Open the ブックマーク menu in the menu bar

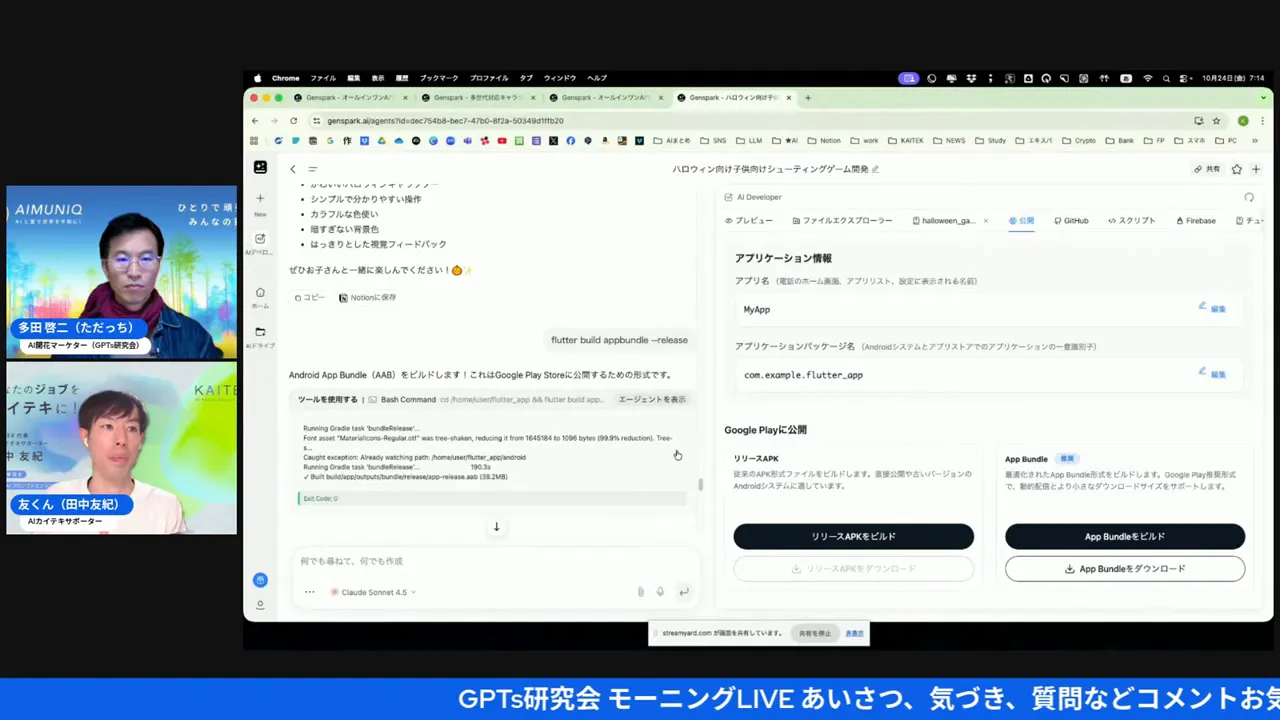439,78
